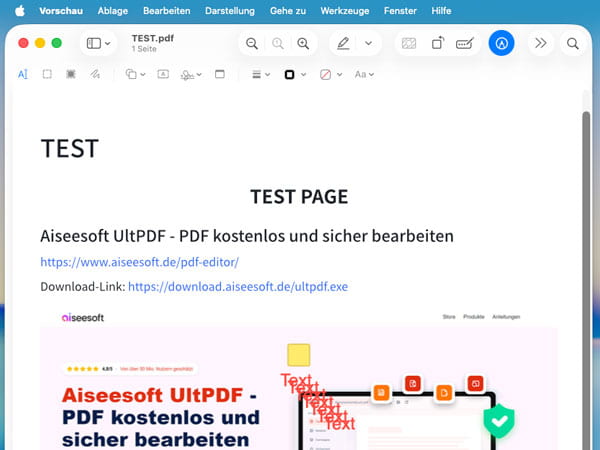600x450 pixels.
Task: Open the Ablage menu
Action: click(112, 11)
